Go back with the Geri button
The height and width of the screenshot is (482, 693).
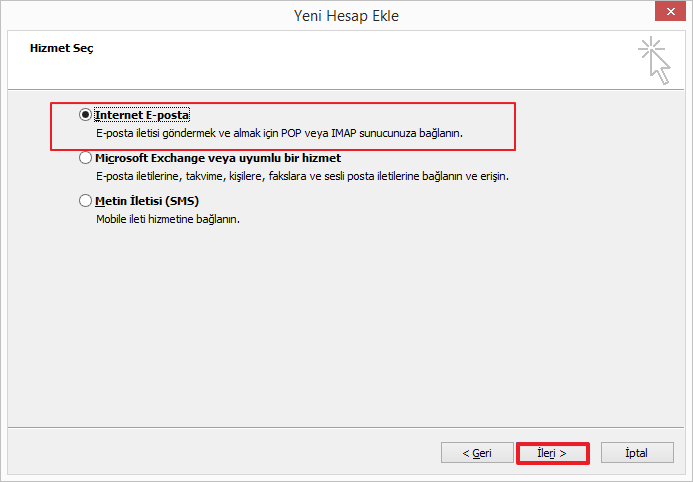point(477,453)
